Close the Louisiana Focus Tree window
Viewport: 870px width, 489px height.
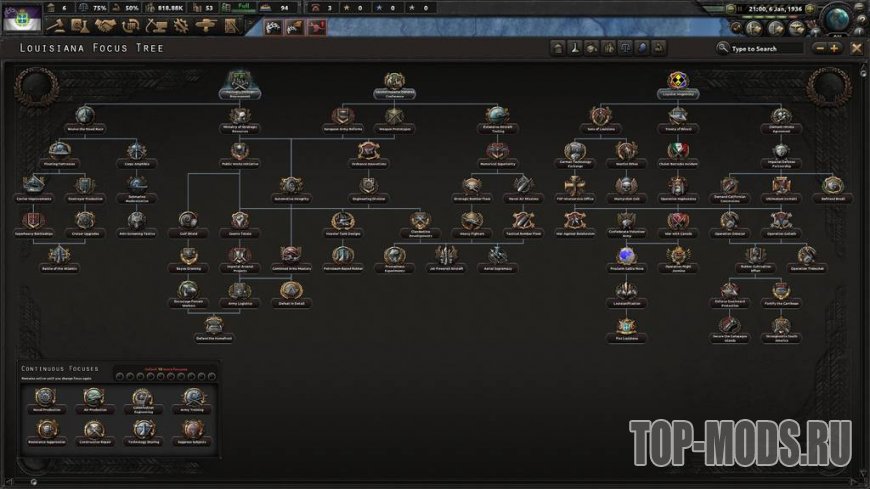tap(856, 48)
